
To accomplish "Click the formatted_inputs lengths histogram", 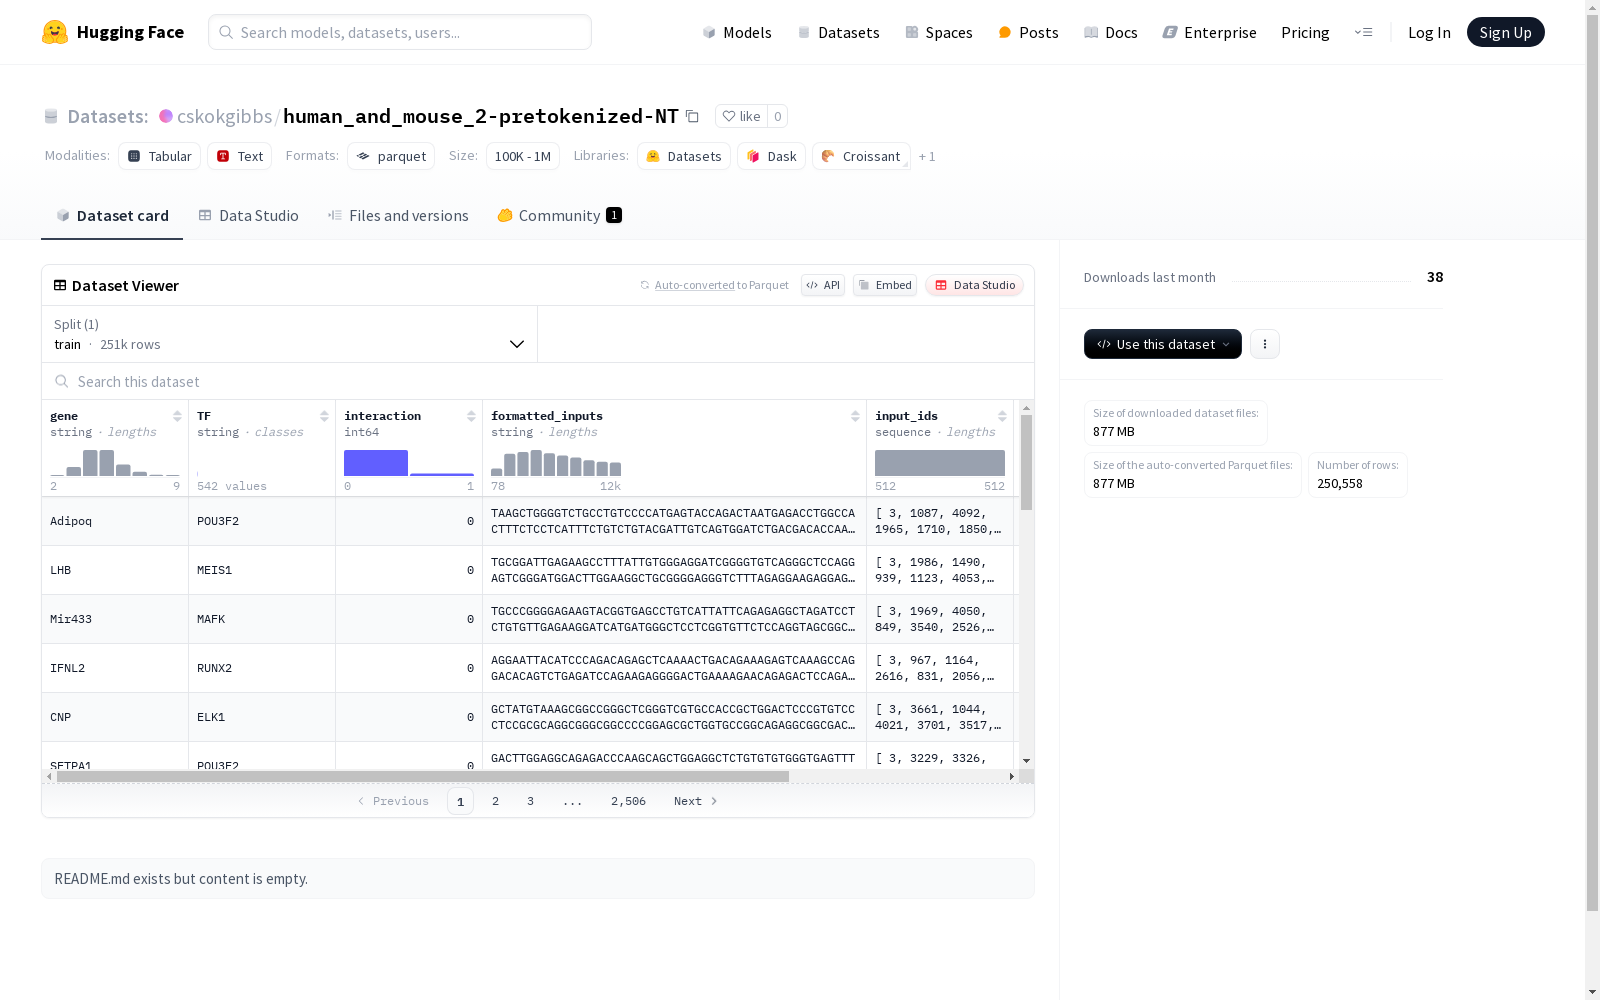I will 556,463.
